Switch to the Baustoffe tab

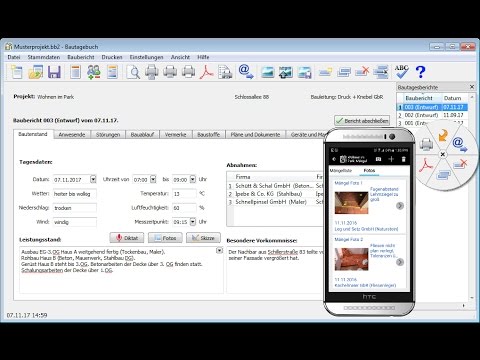(208, 135)
